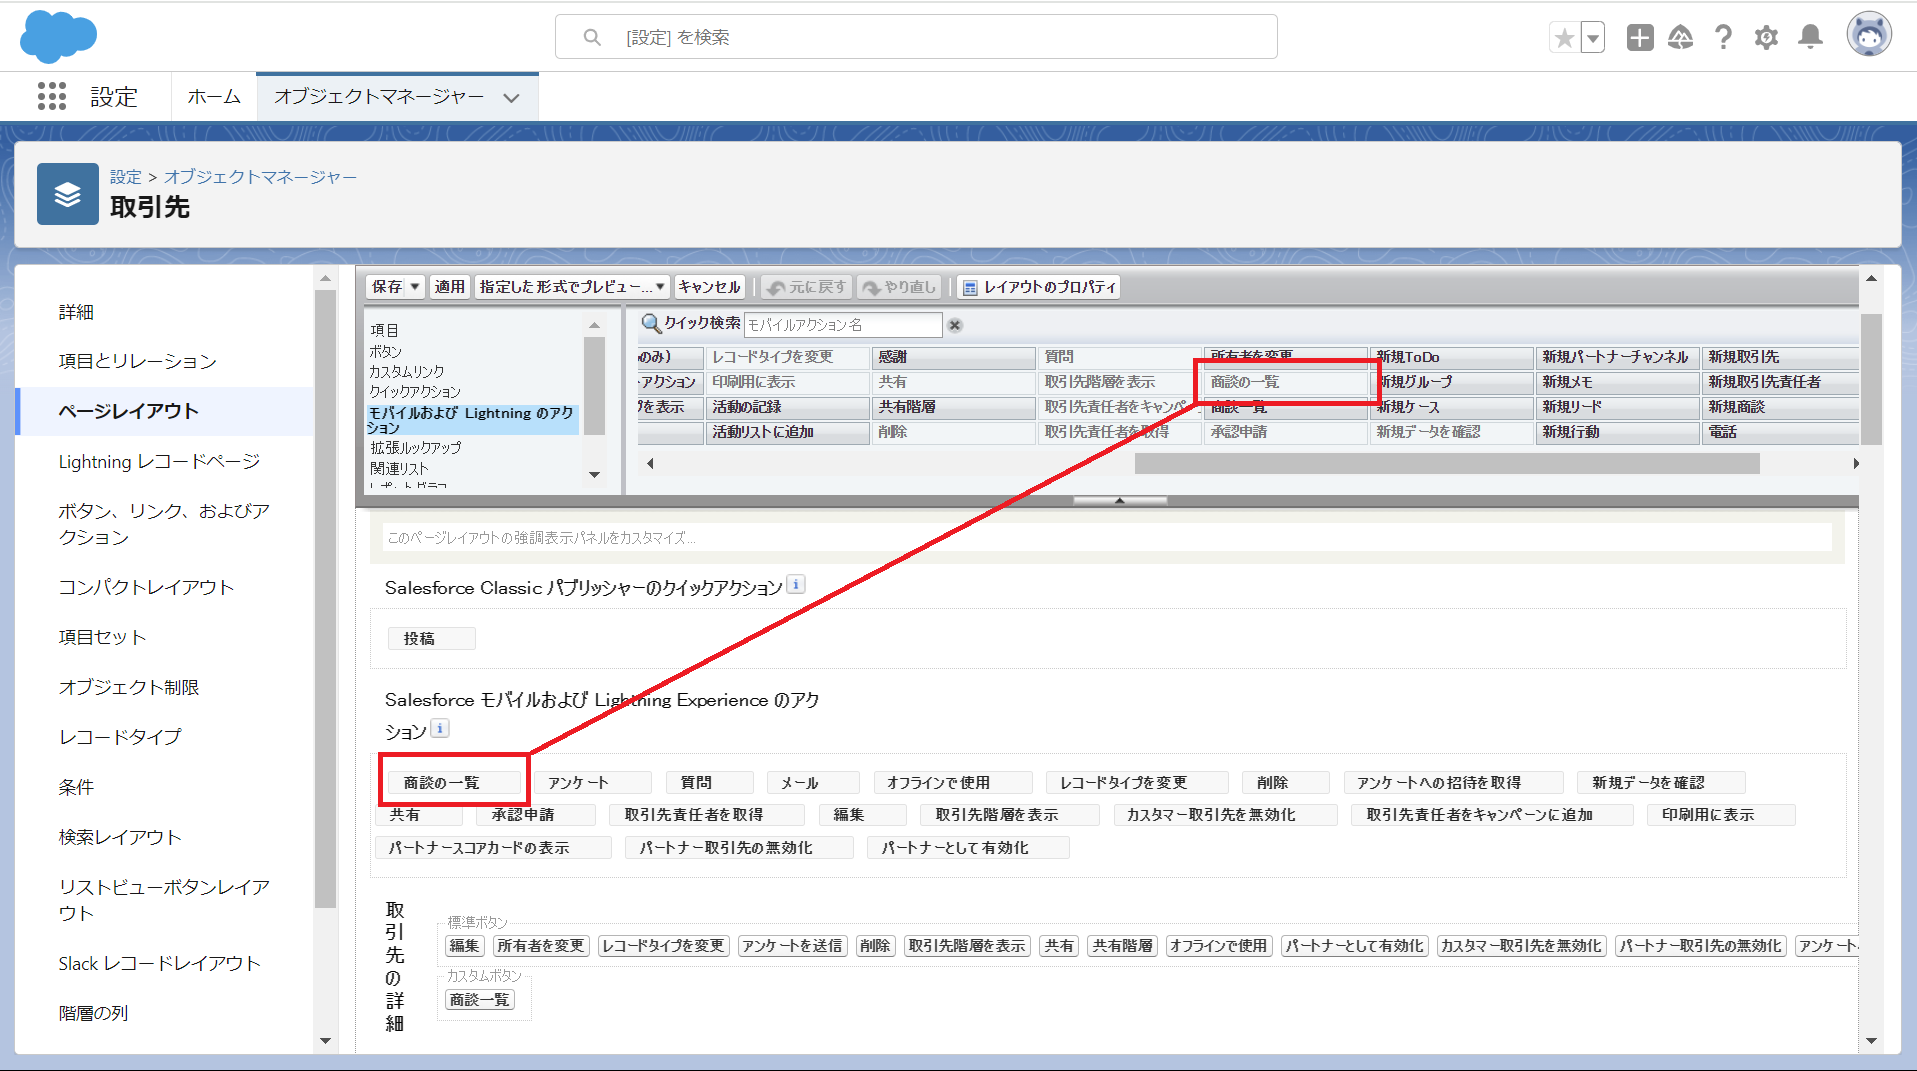The height and width of the screenshot is (1071, 1917).
Task: Click the 商談一覧 custom button in detail section
Action: [479, 1000]
